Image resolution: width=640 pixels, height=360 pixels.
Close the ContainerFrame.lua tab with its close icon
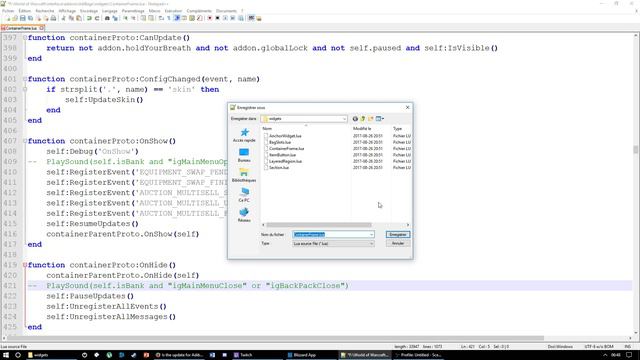tap(42, 28)
